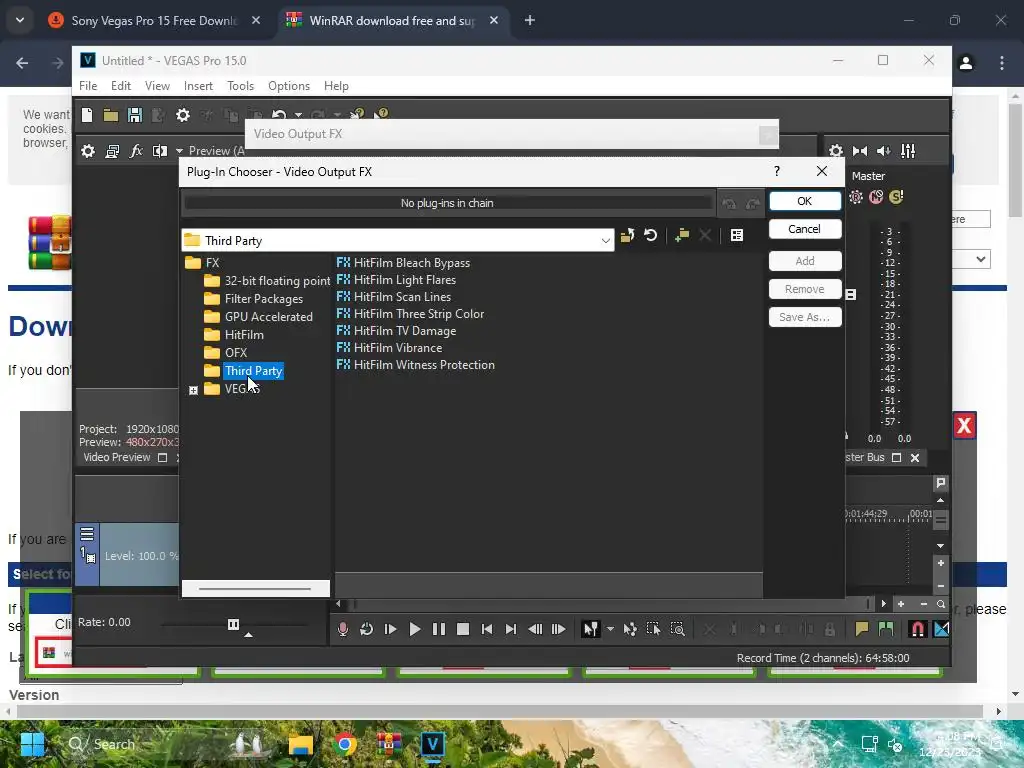Open Master bus settings gear icon
The image size is (1024, 768).
click(836, 152)
